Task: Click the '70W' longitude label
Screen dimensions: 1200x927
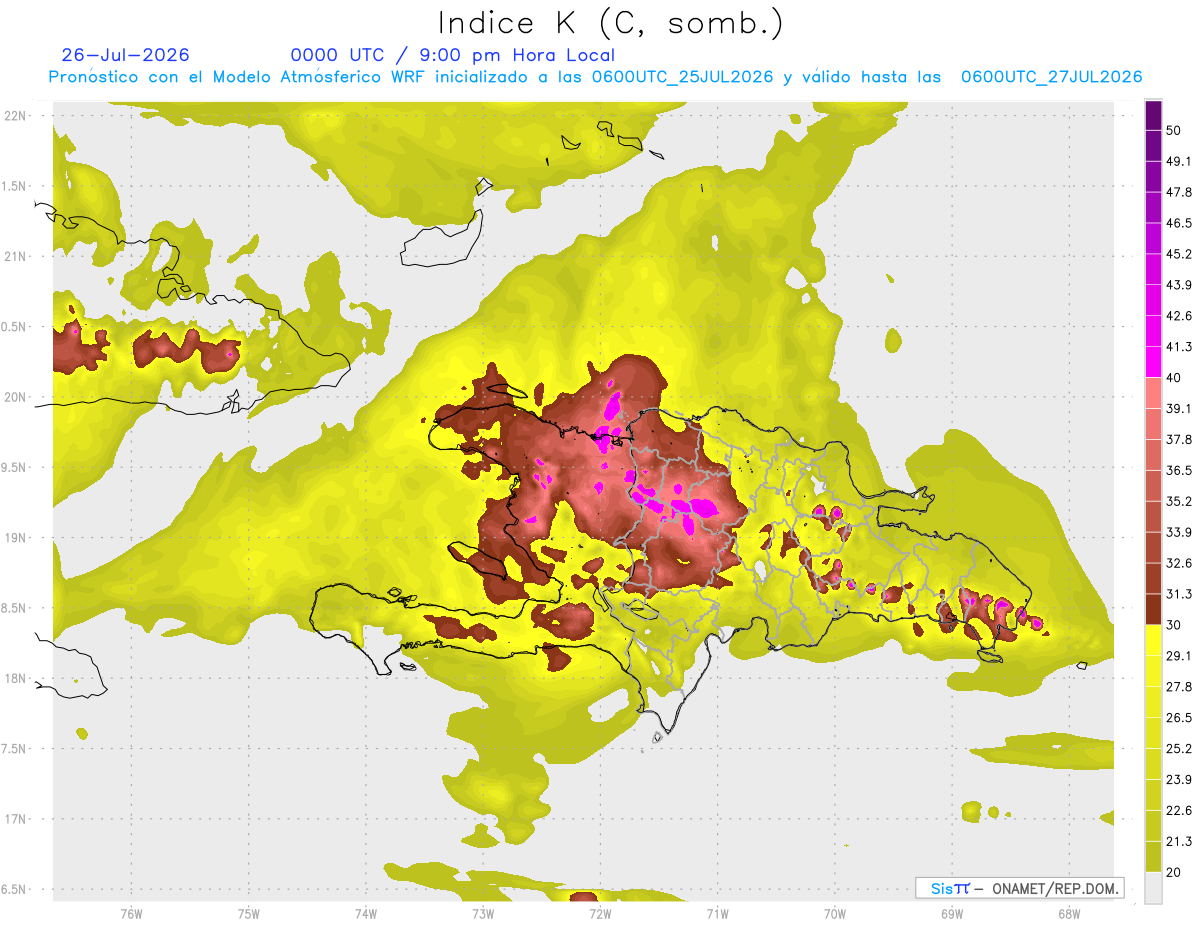Action: pos(835,914)
